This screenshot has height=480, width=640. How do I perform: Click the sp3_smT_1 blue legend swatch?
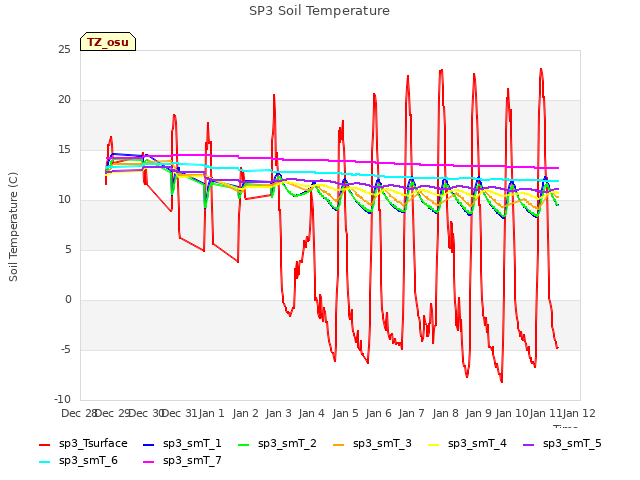coord(149,444)
